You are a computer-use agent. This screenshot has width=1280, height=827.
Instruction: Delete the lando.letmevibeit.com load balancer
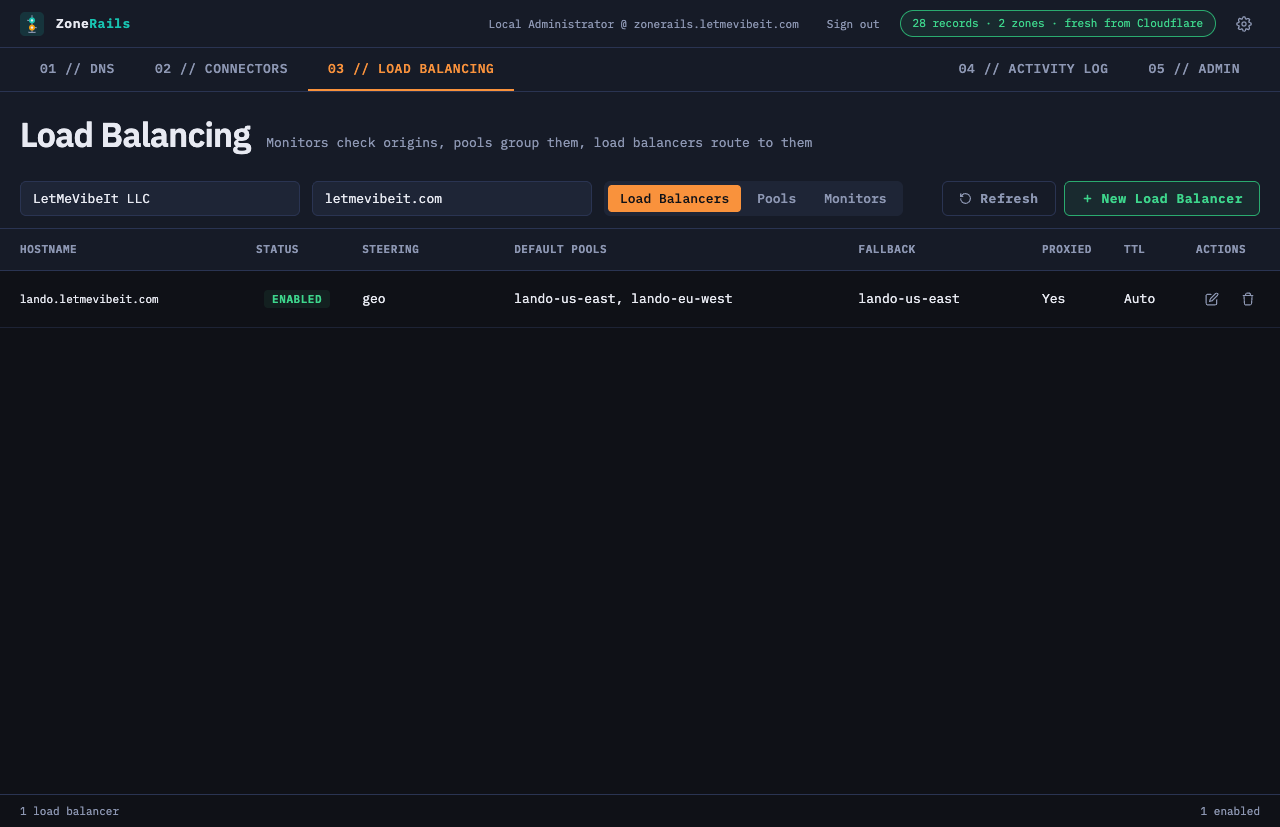(1248, 299)
